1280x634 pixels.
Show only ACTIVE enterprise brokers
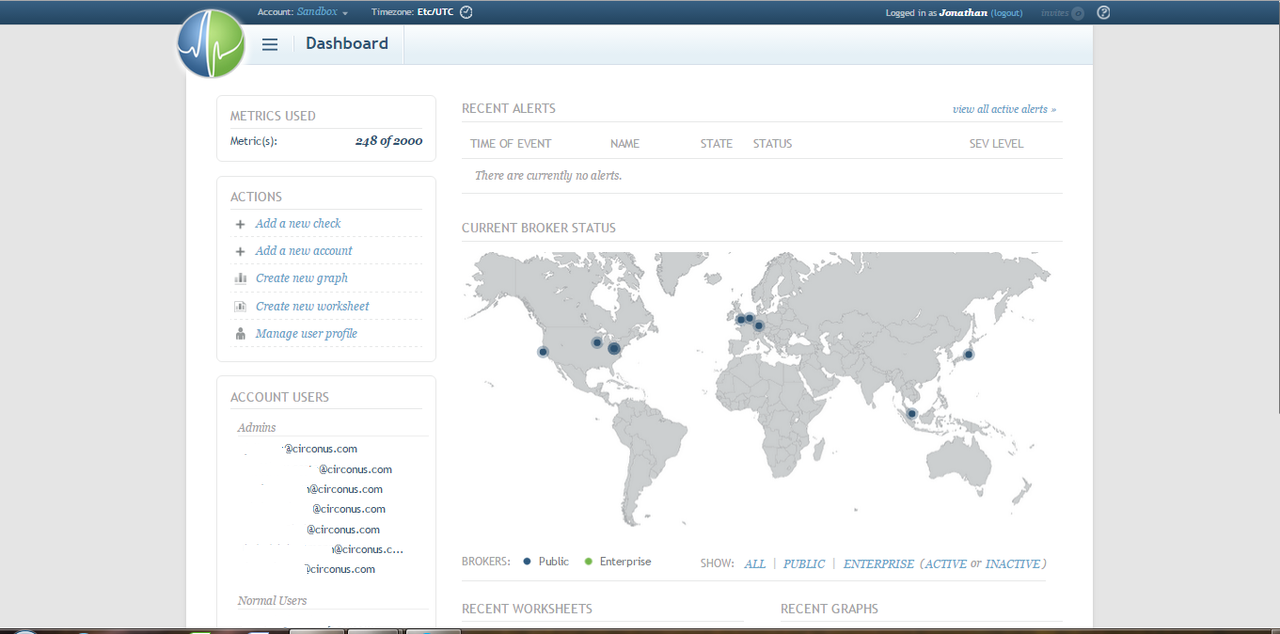(x=944, y=563)
